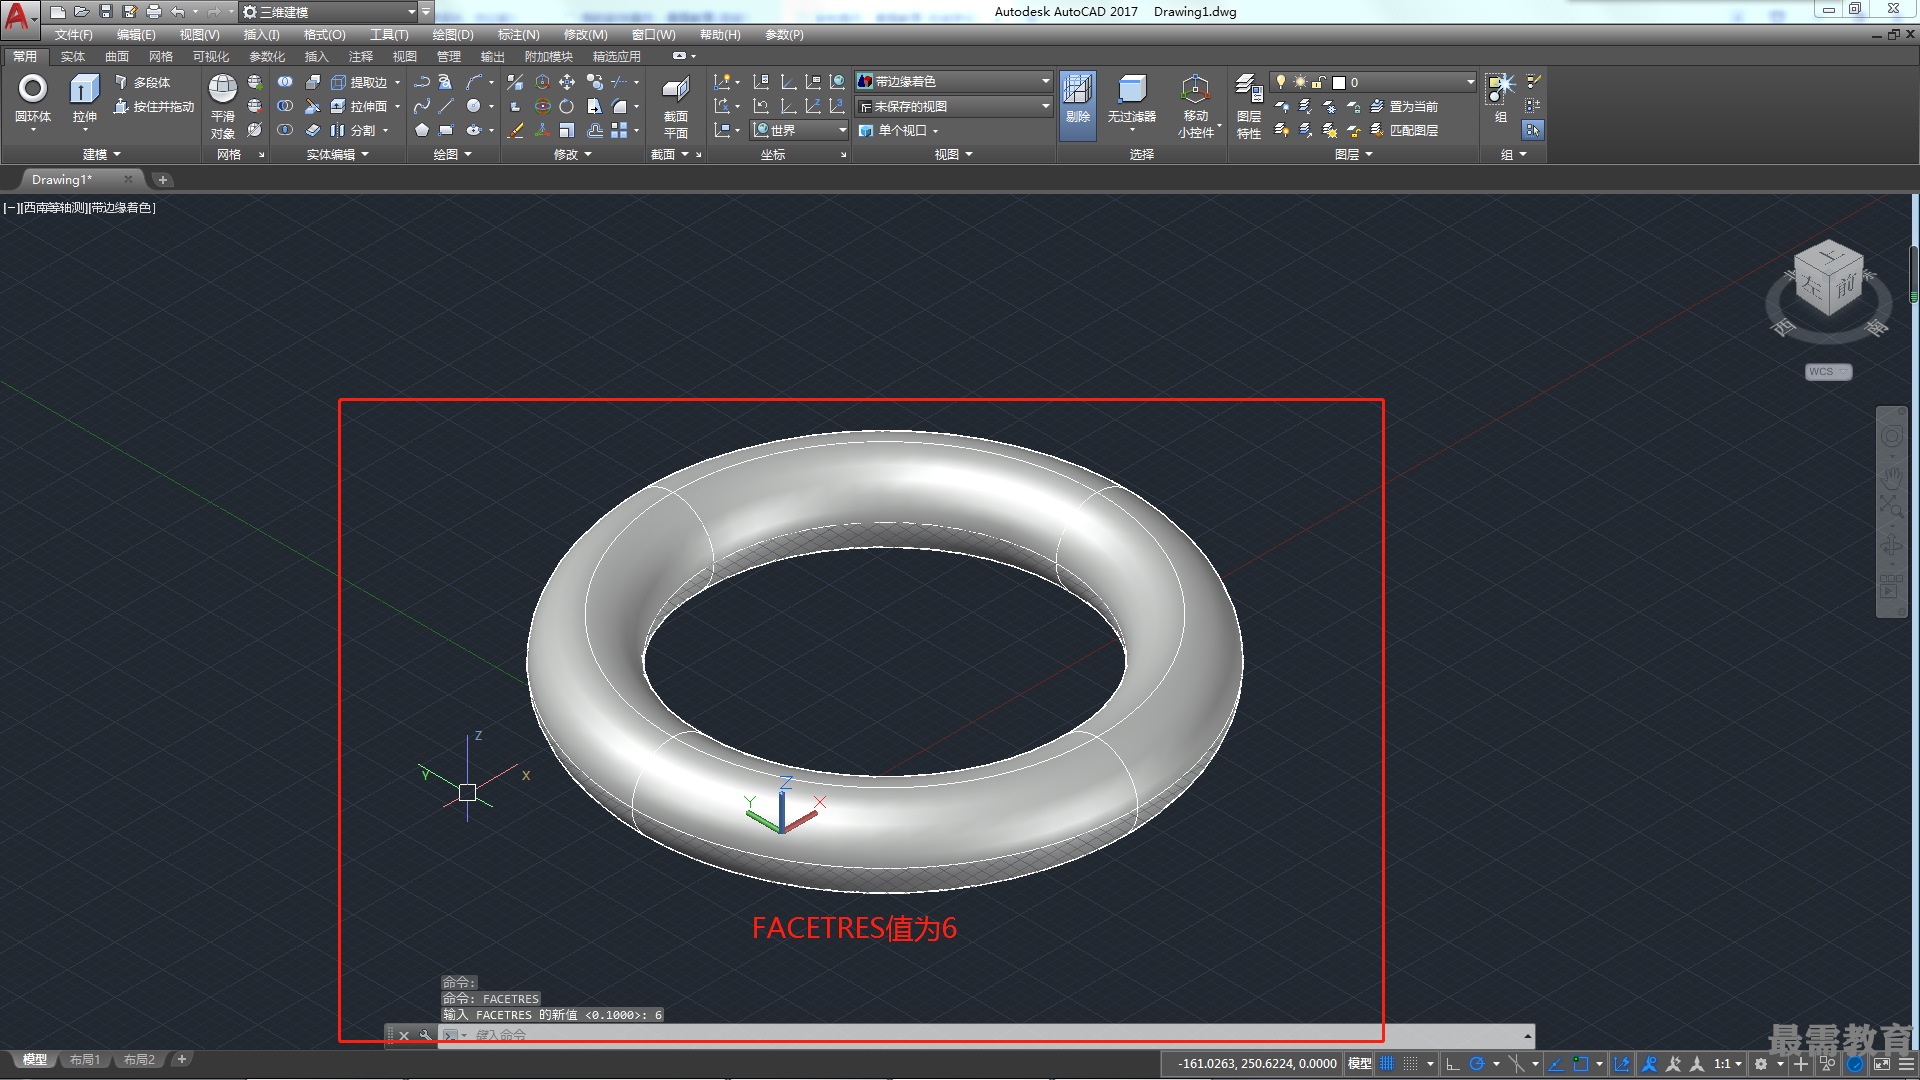Image resolution: width=1920 pixels, height=1080 pixels.
Task: Switch to the 实体 ribbon tab
Action: 73,57
